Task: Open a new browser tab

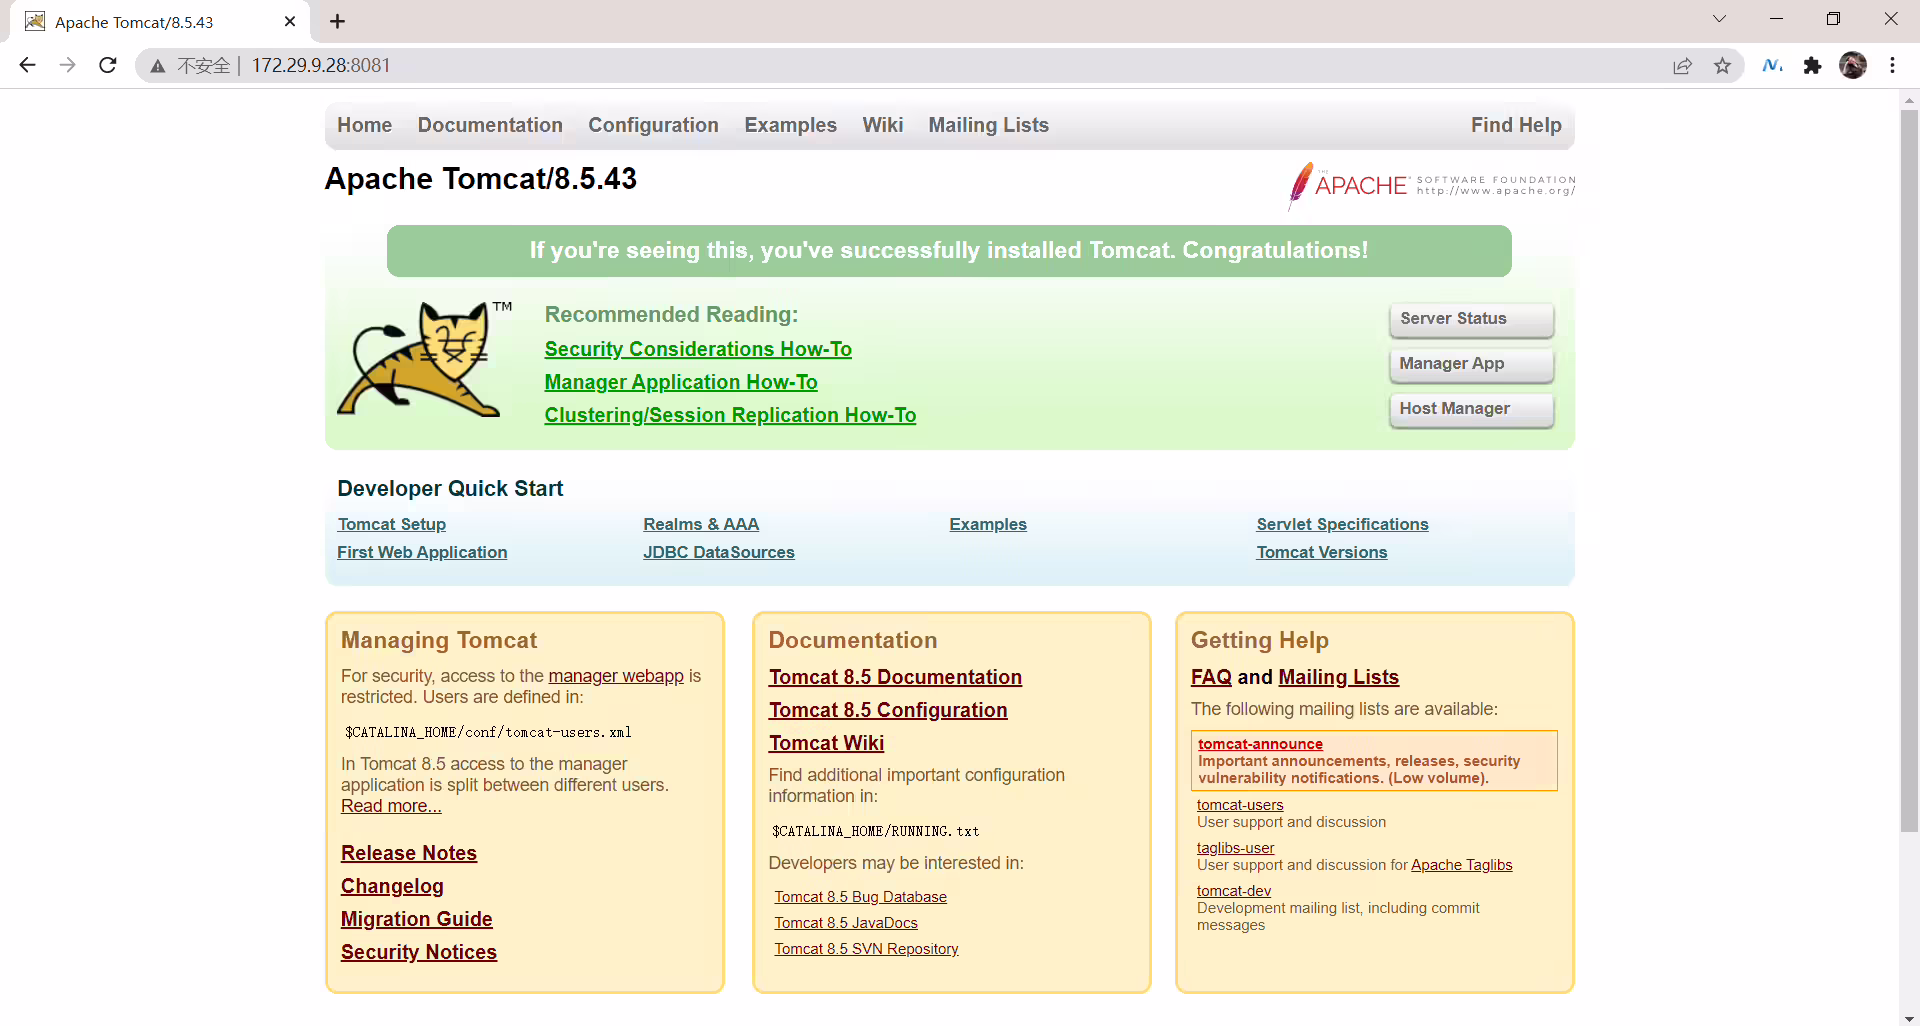Action: pos(337,21)
